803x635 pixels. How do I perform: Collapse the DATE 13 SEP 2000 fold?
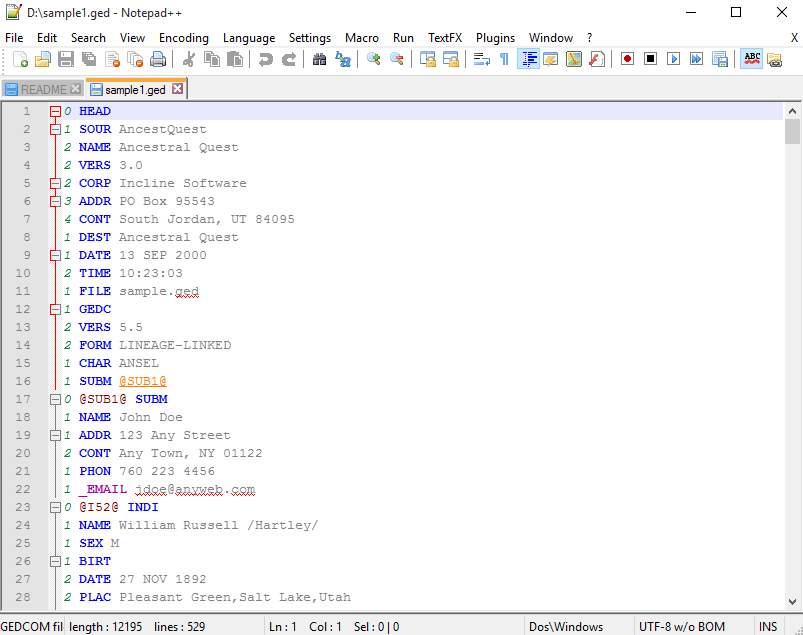click(55, 255)
